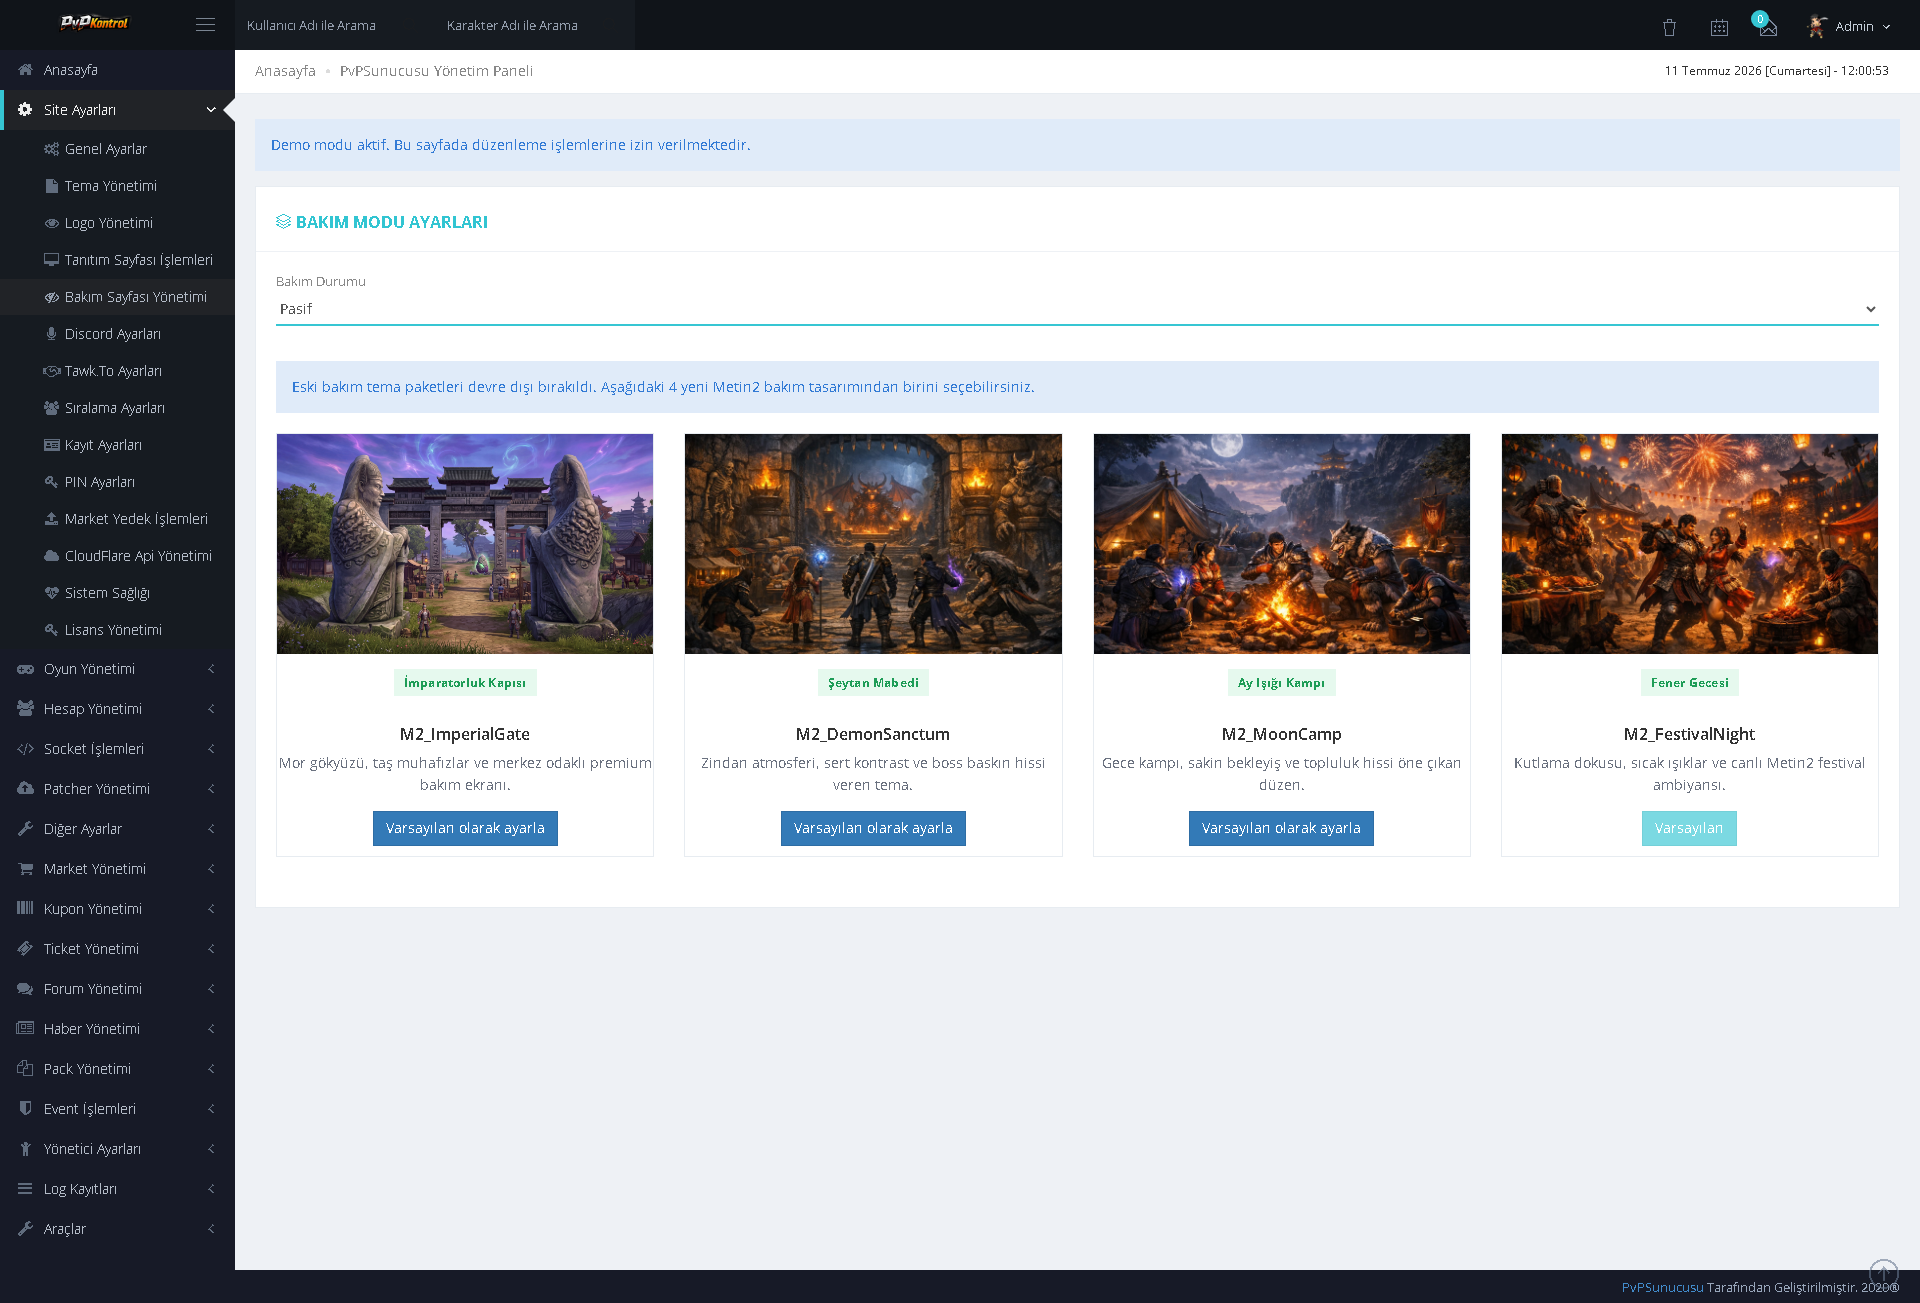
Task: Click the scroll-to-top arrow icon
Action: pyautogui.click(x=1884, y=1272)
